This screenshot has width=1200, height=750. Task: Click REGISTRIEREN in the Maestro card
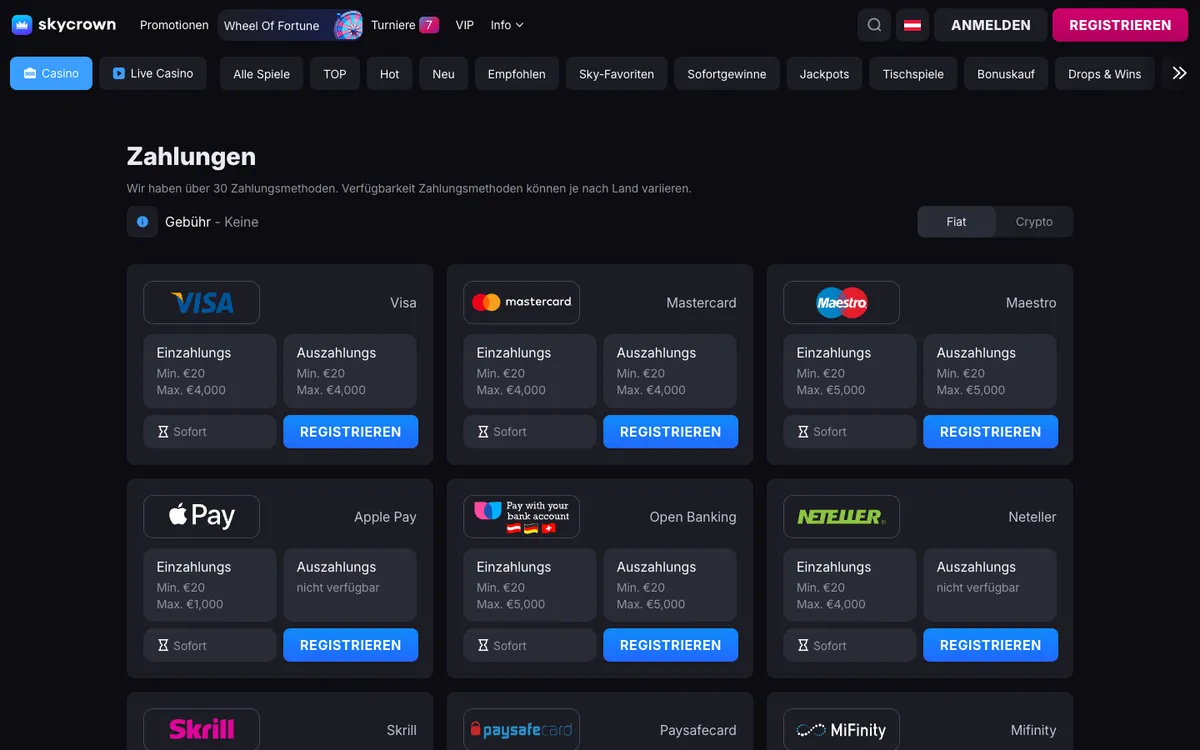click(x=991, y=432)
